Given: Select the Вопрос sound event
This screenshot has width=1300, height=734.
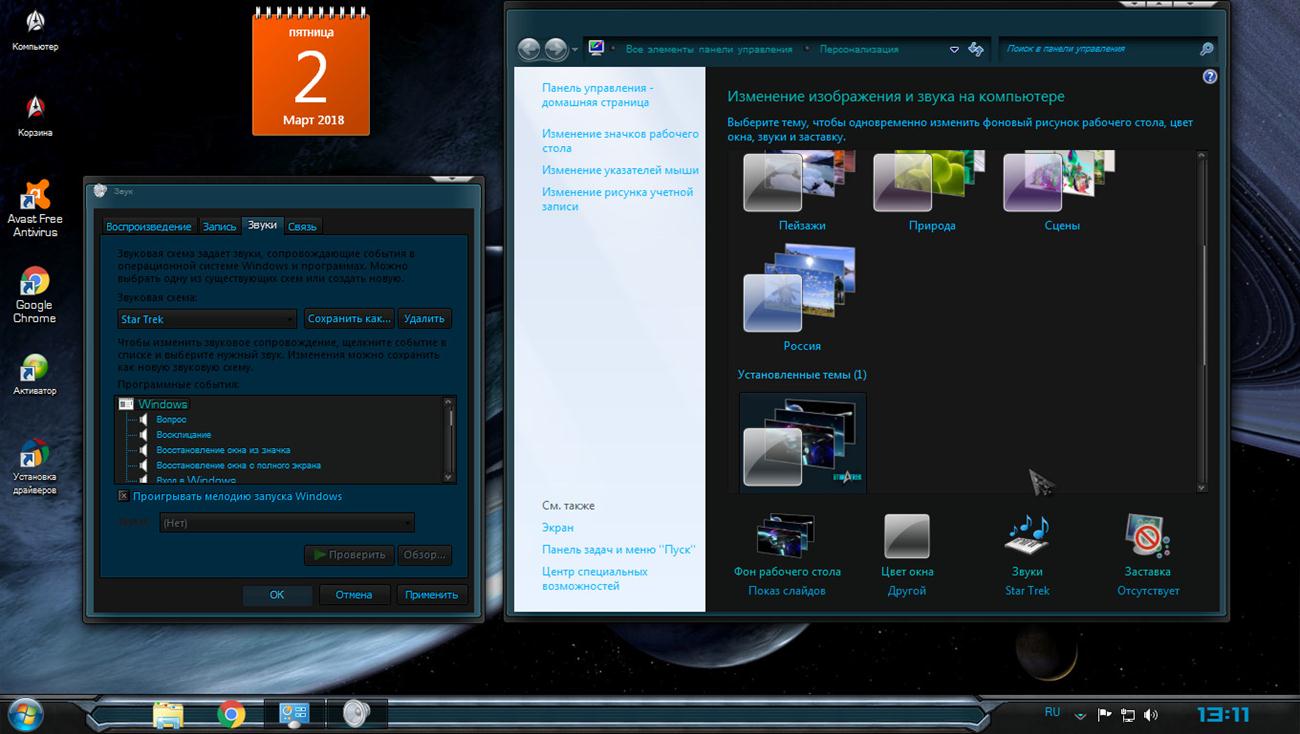Looking at the screenshot, I should 171,420.
